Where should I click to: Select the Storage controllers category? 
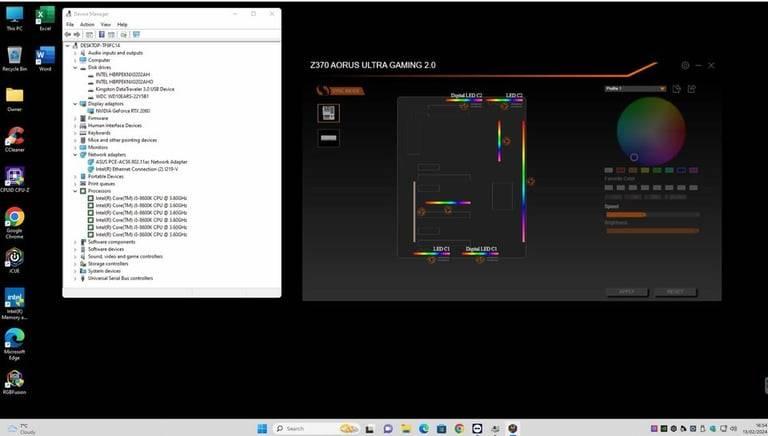[108, 264]
